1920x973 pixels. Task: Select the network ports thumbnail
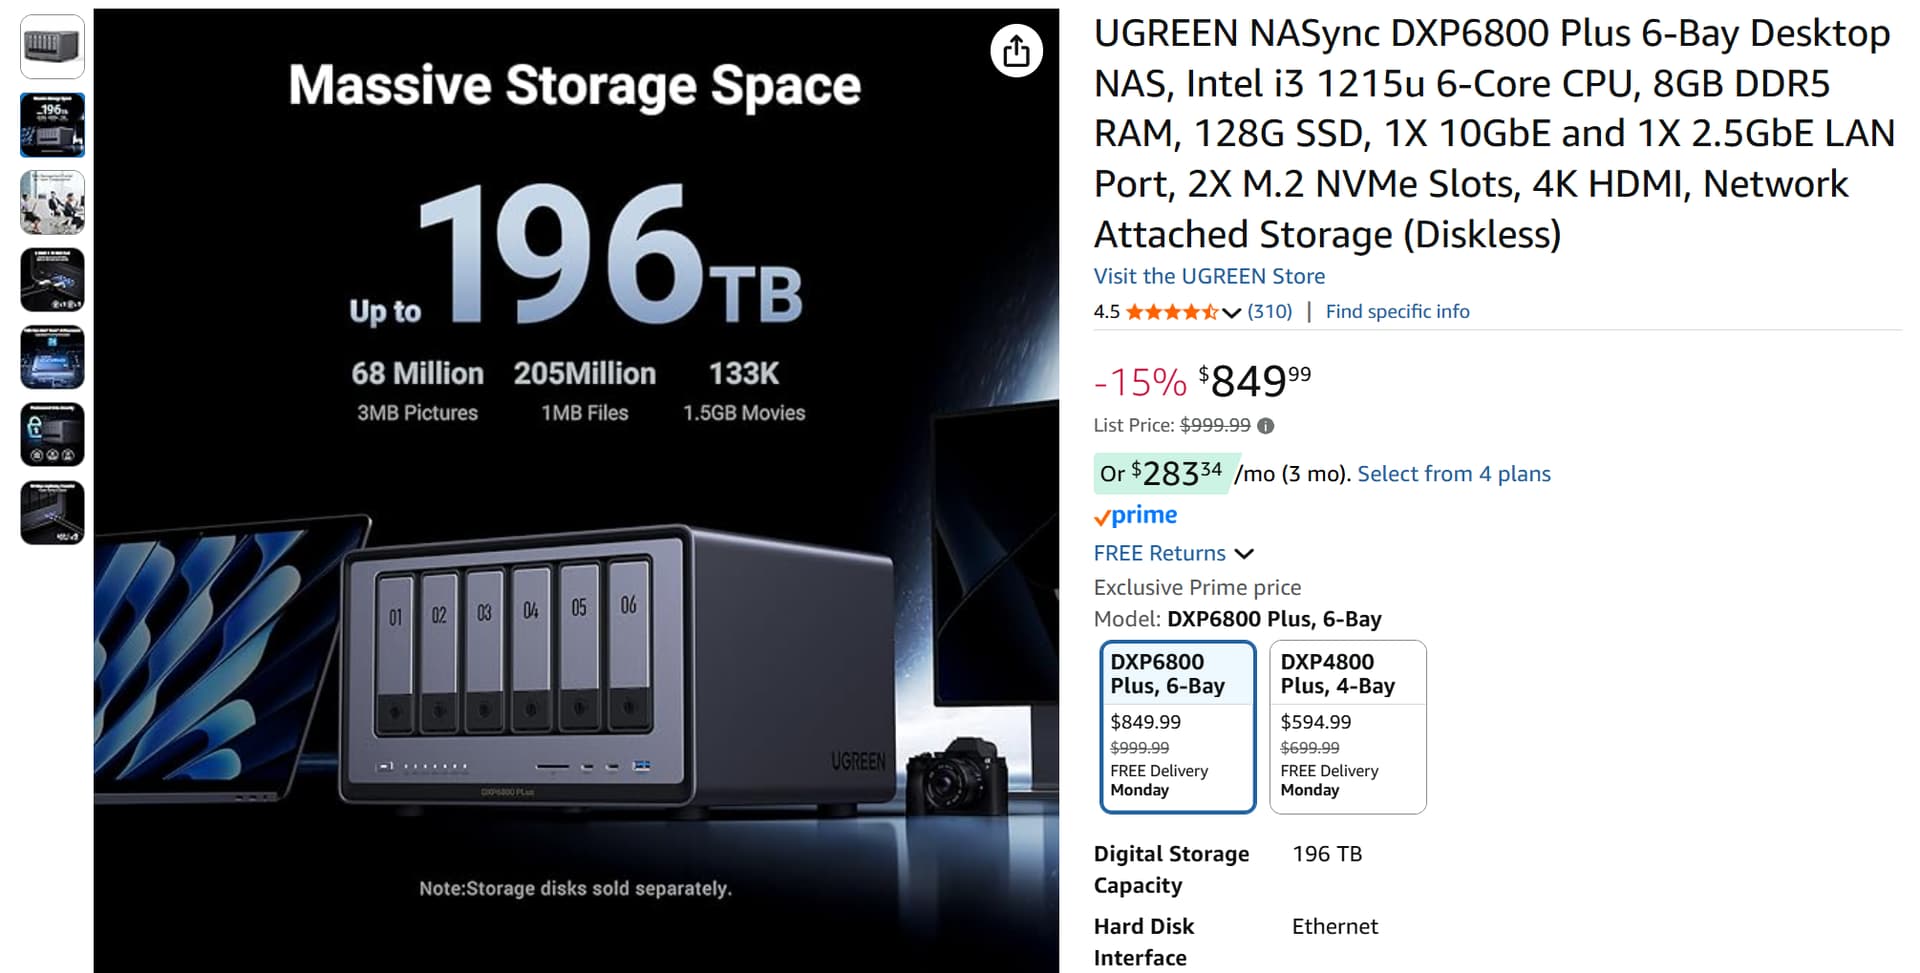(x=53, y=280)
